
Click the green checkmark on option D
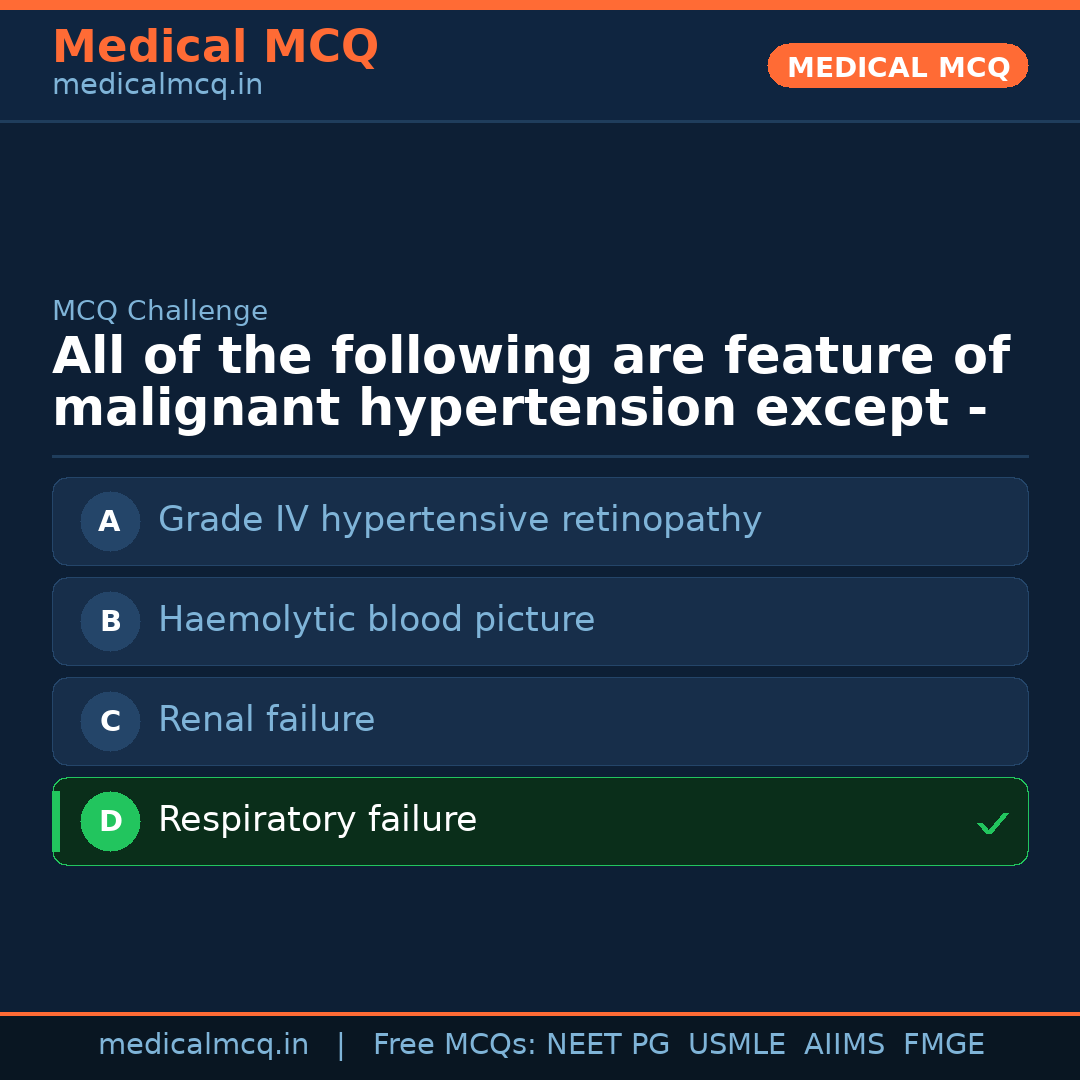(993, 822)
